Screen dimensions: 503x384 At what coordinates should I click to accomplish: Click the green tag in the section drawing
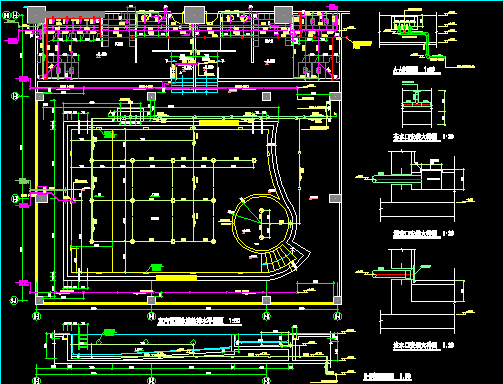tap(109, 332)
